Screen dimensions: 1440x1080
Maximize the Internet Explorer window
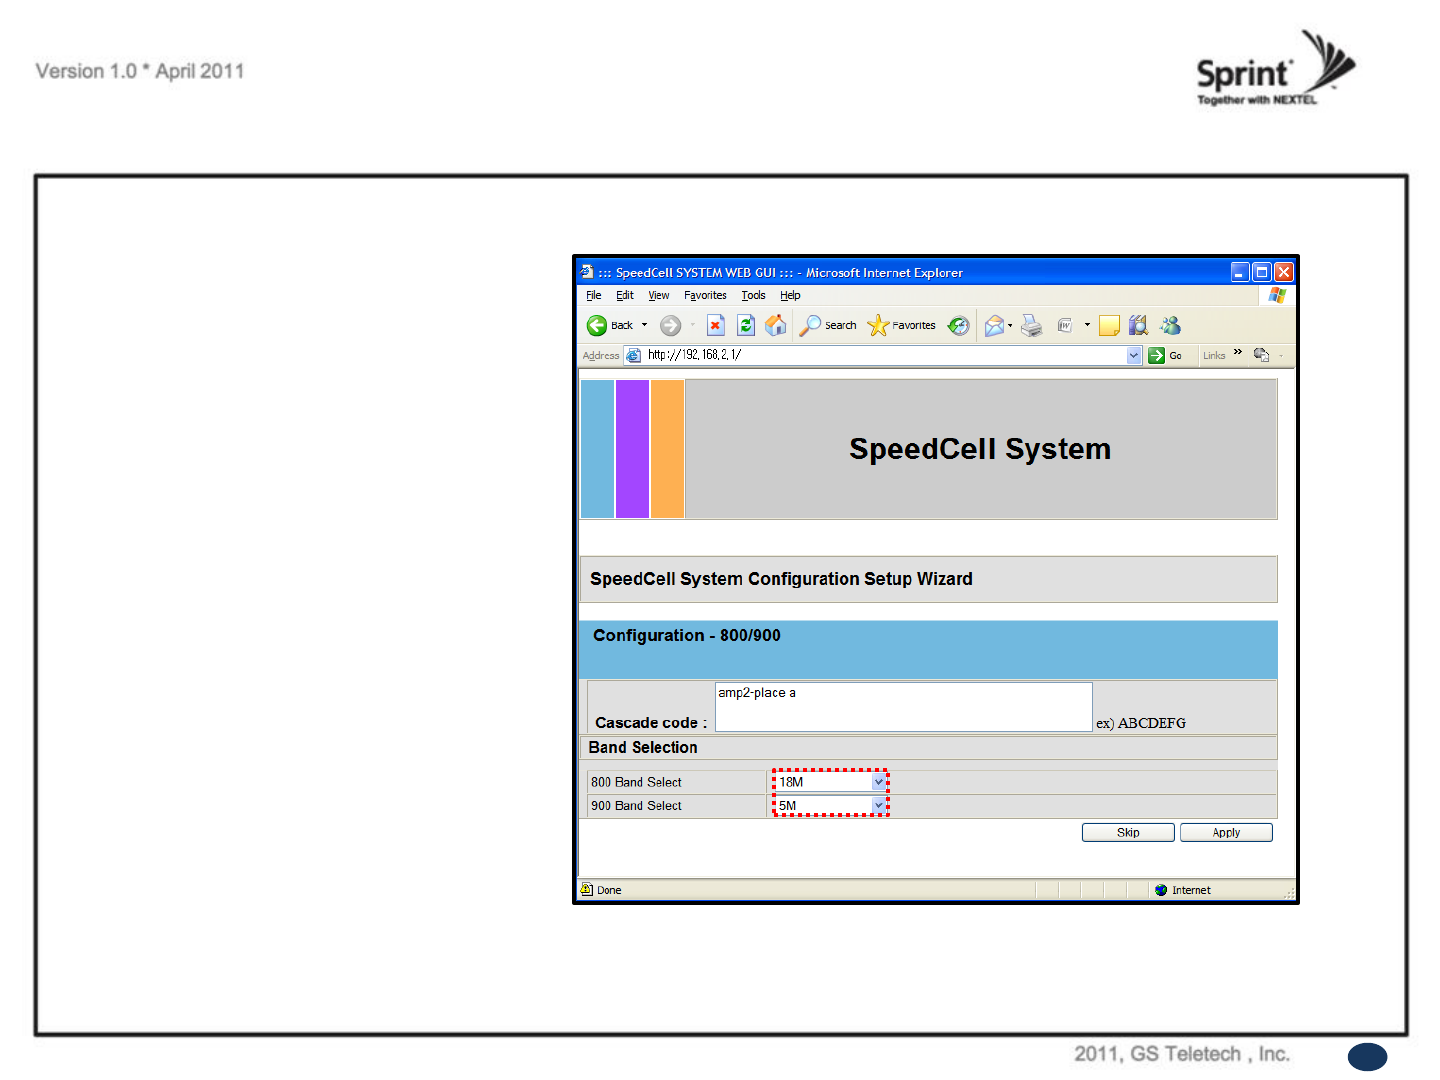(x=1262, y=272)
